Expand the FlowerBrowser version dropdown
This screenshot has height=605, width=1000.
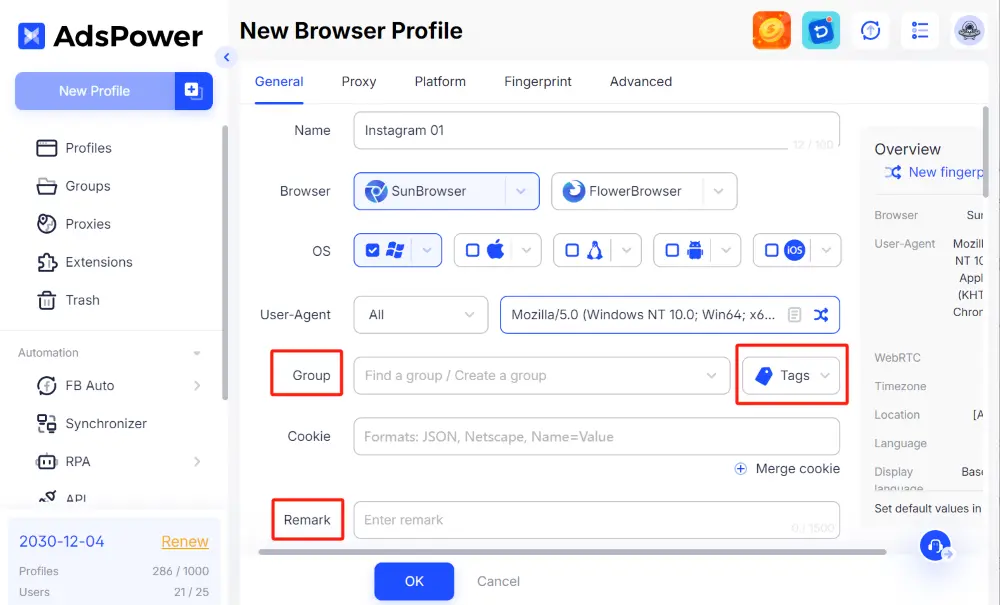pos(719,191)
